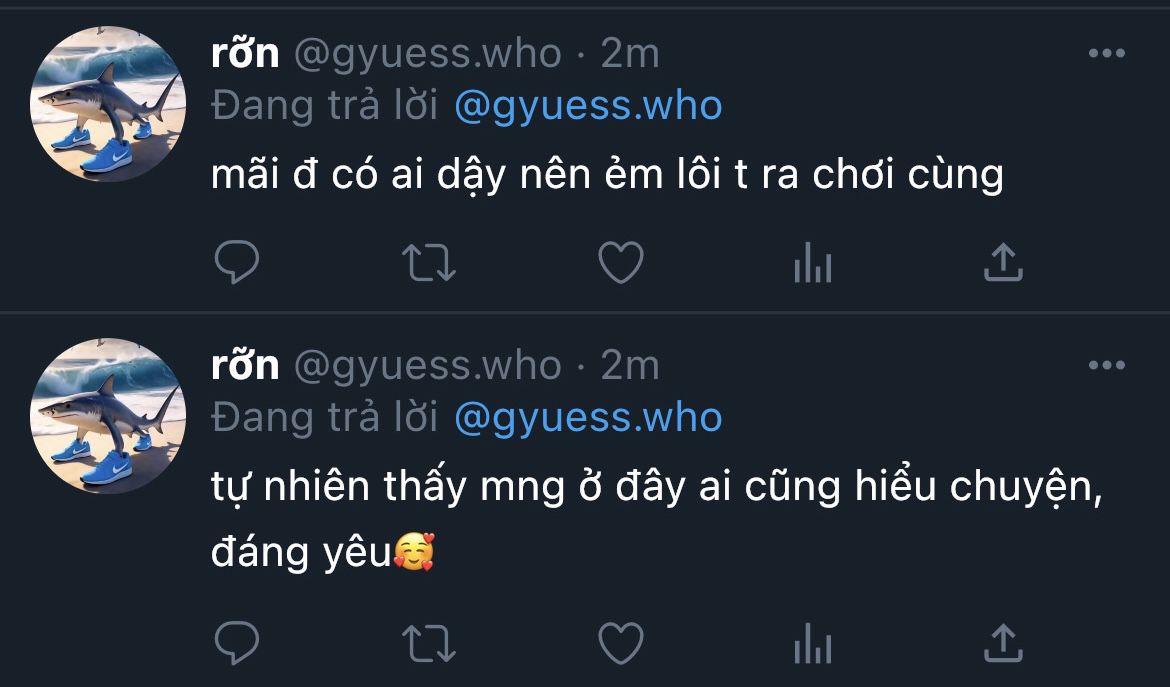The image size is (1170, 687).
Task: Share the "mãi đ có ai dậy" tweet
Action: [x=1003, y=263]
